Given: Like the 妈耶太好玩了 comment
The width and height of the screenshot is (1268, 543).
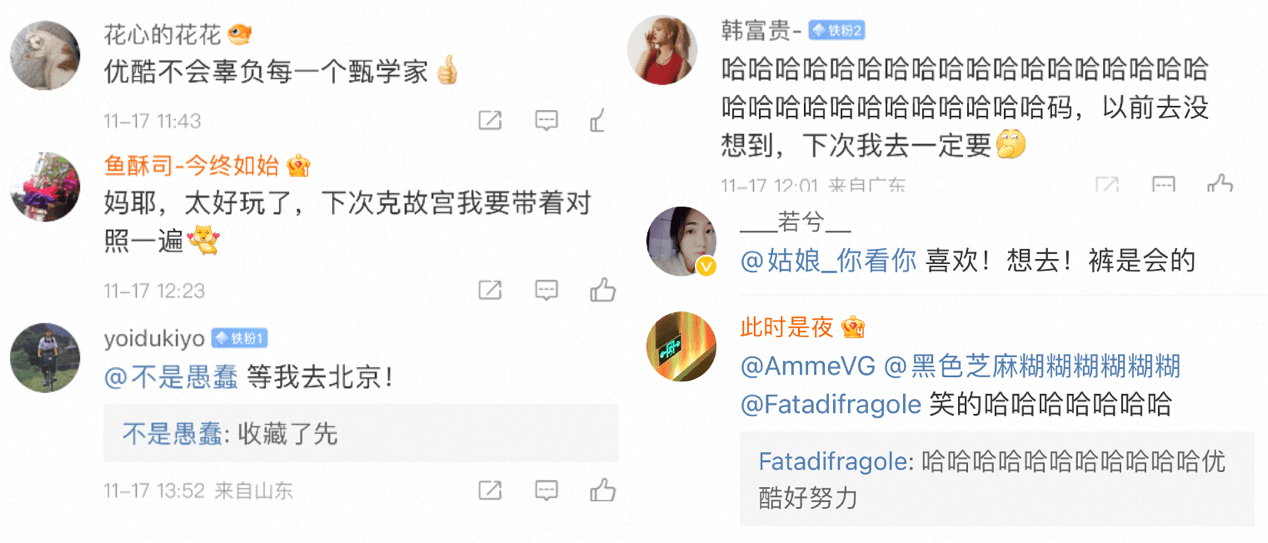Looking at the screenshot, I should (602, 290).
